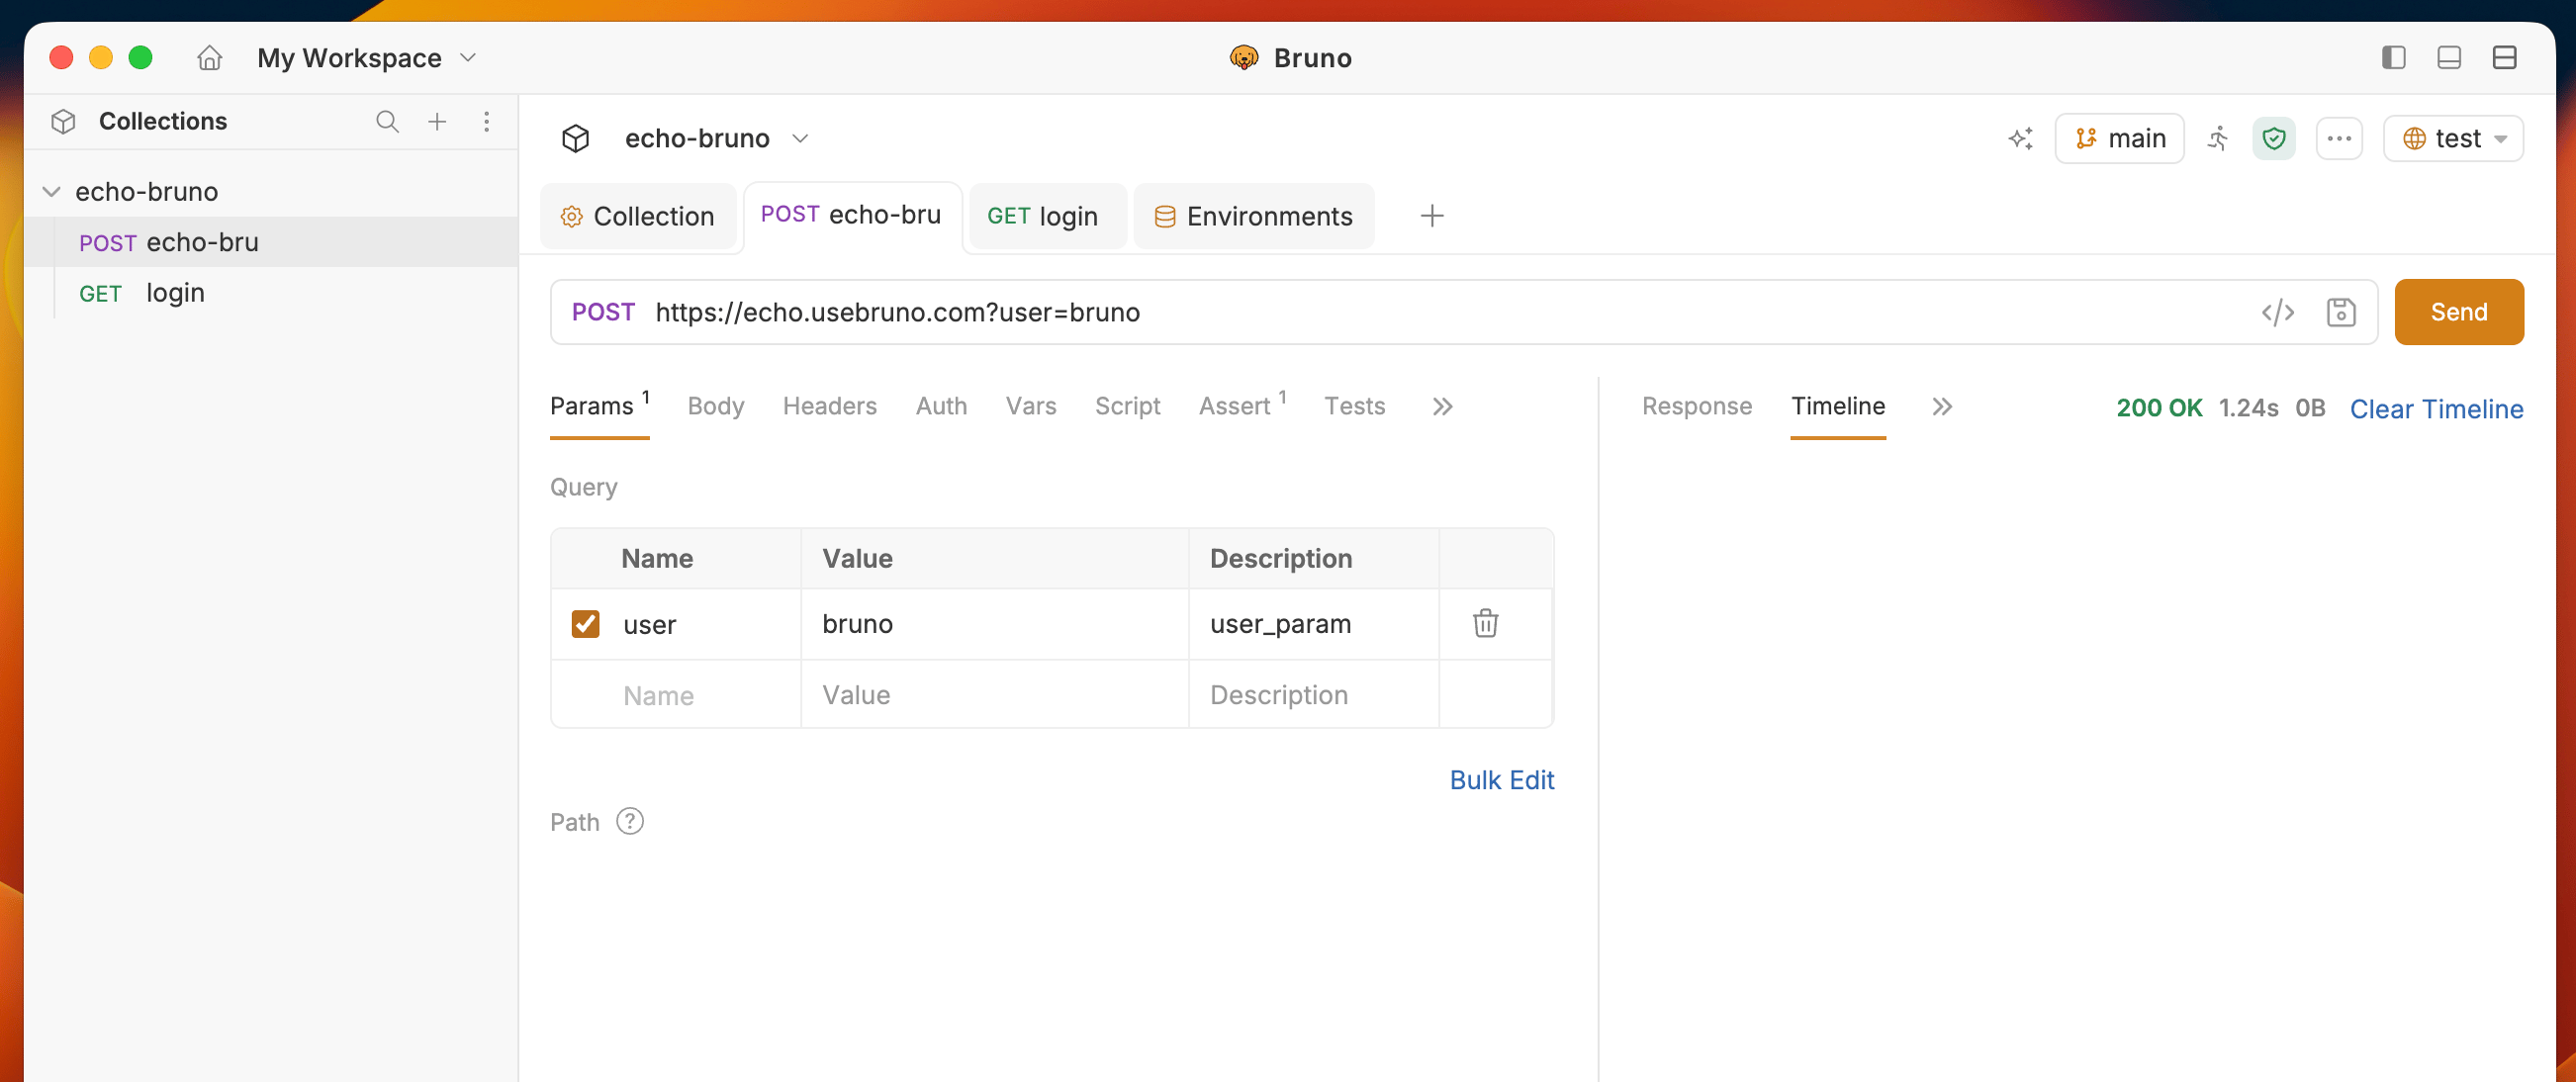Open the more options ellipsis button
The height and width of the screenshot is (1082, 2576).
(2338, 139)
